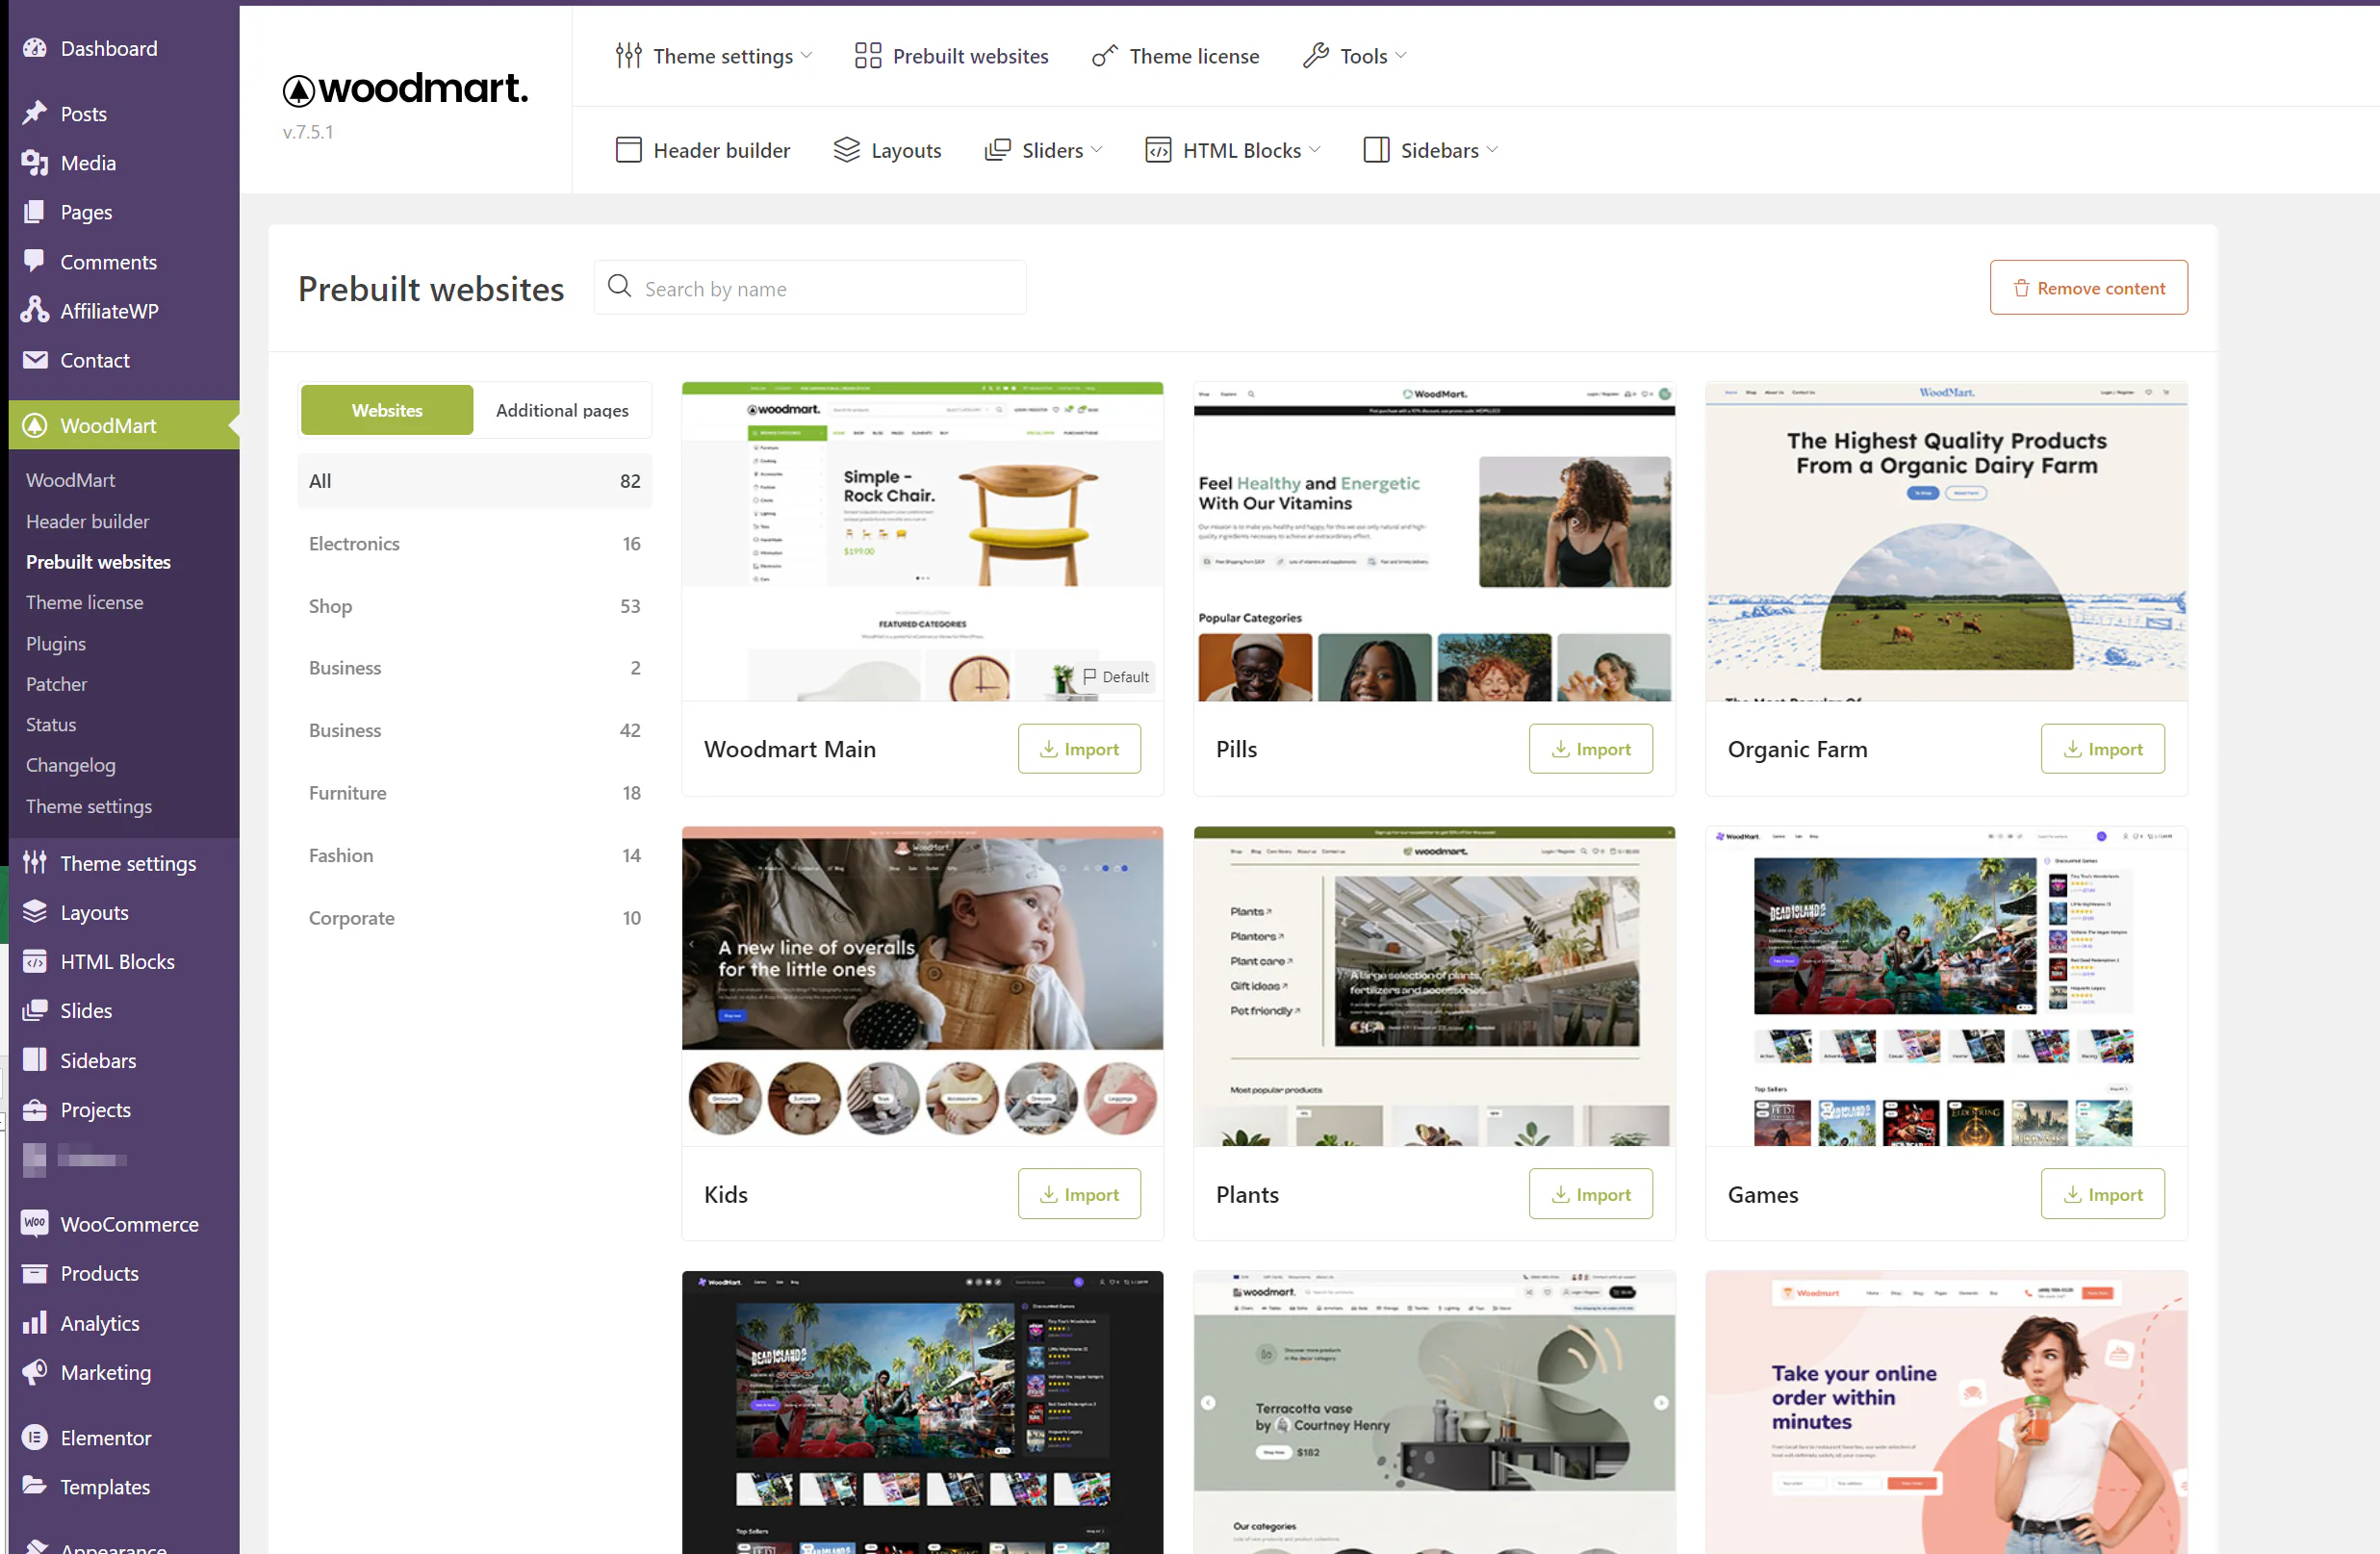The height and width of the screenshot is (1554, 2380).
Task: Click the Dashboard gauge icon in sidebar
Action: (35, 48)
